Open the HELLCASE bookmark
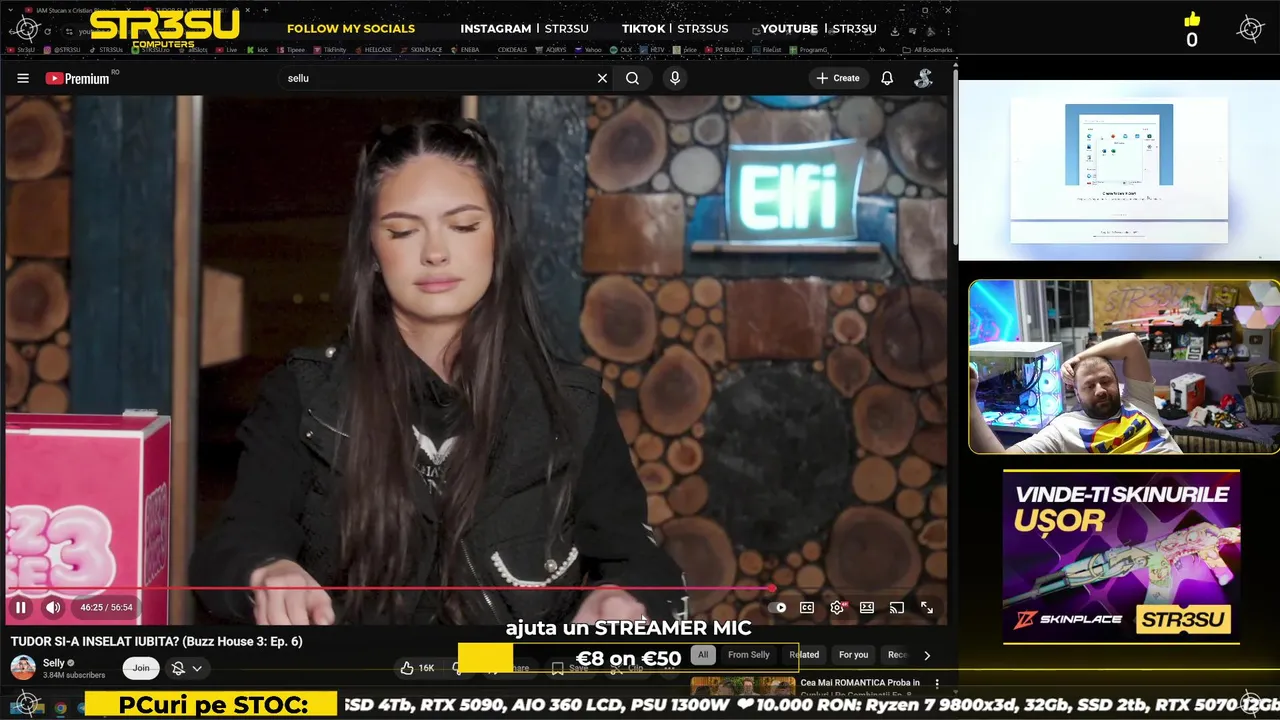The image size is (1280, 720). click(x=373, y=49)
